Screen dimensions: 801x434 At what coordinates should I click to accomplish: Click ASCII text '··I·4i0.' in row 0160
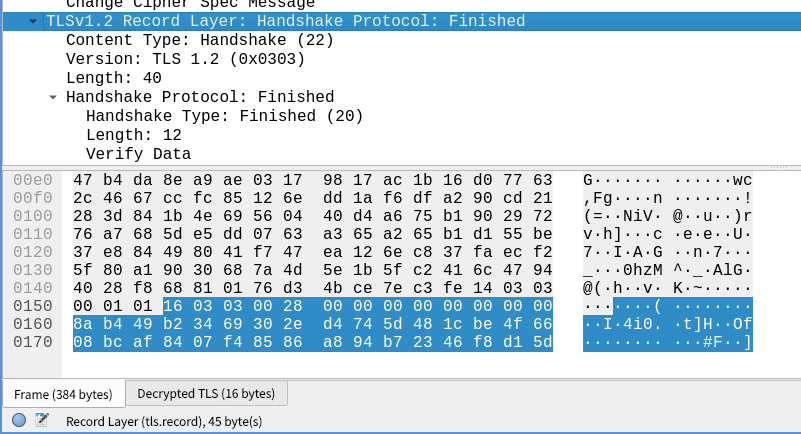pos(623,324)
